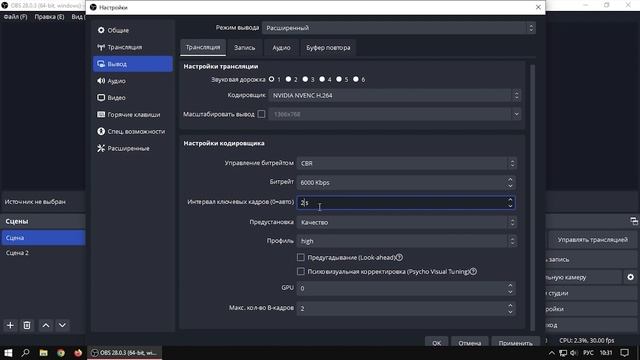Image resolution: width=640 pixels, height=360 pixels.
Task: Switch to the Буфер повтора tab
Action: tap(328, 47)
